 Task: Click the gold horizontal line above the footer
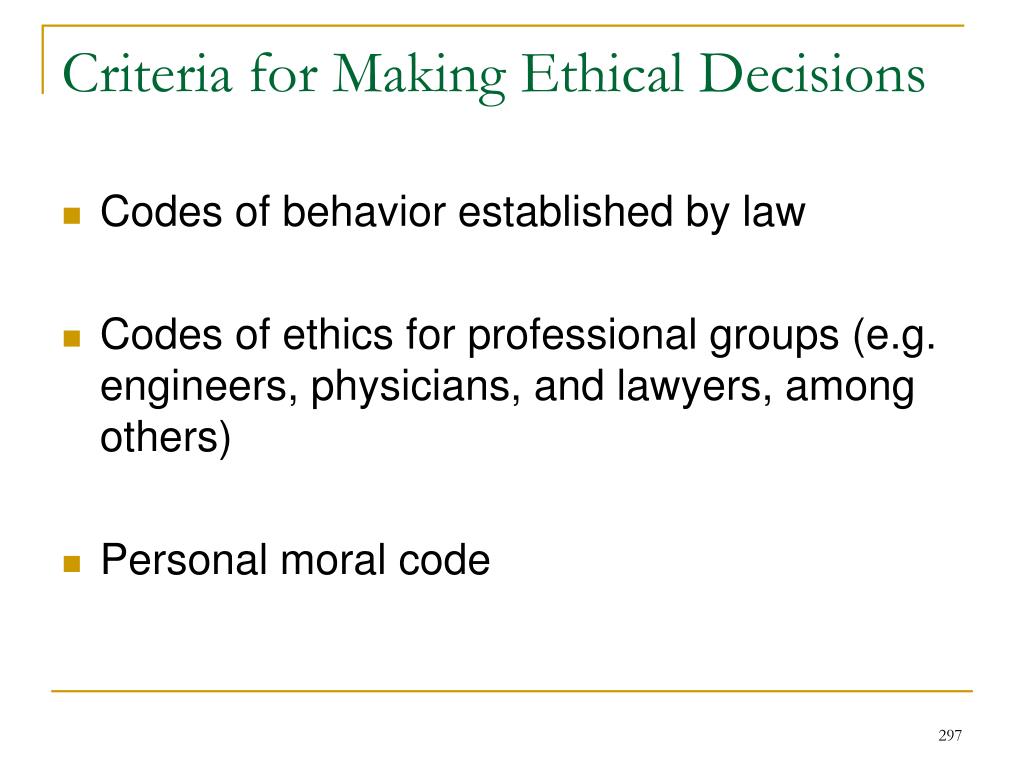pos(511,690)
